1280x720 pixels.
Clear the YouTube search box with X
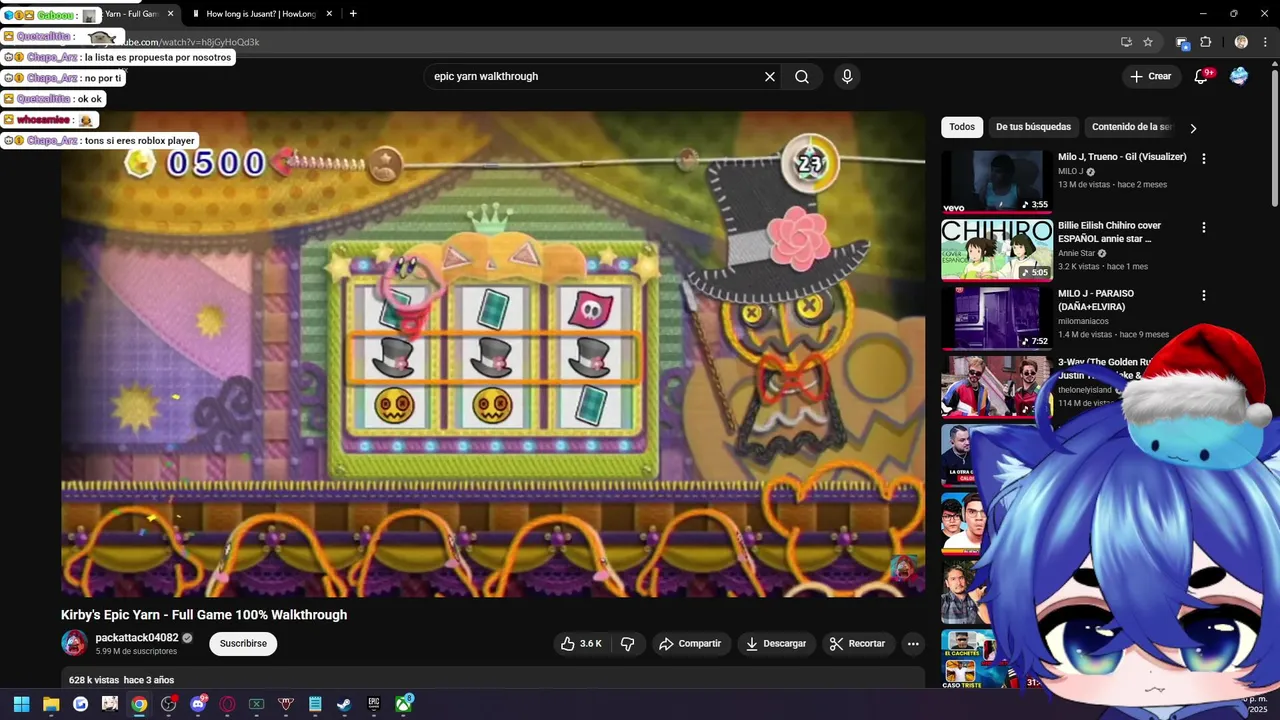tap(770, 77)
